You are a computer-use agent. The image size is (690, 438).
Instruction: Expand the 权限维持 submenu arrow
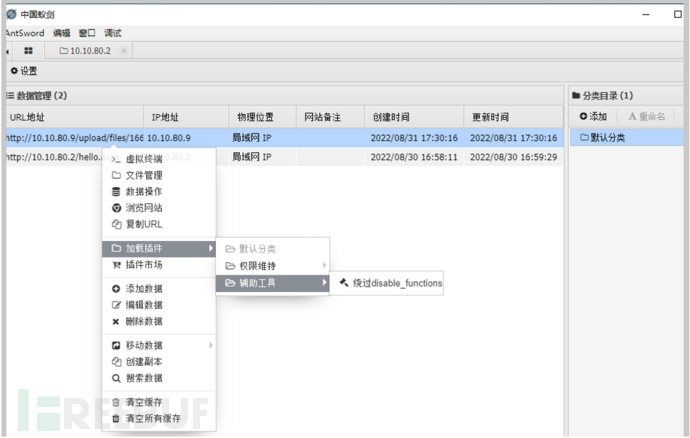[324, 265]
